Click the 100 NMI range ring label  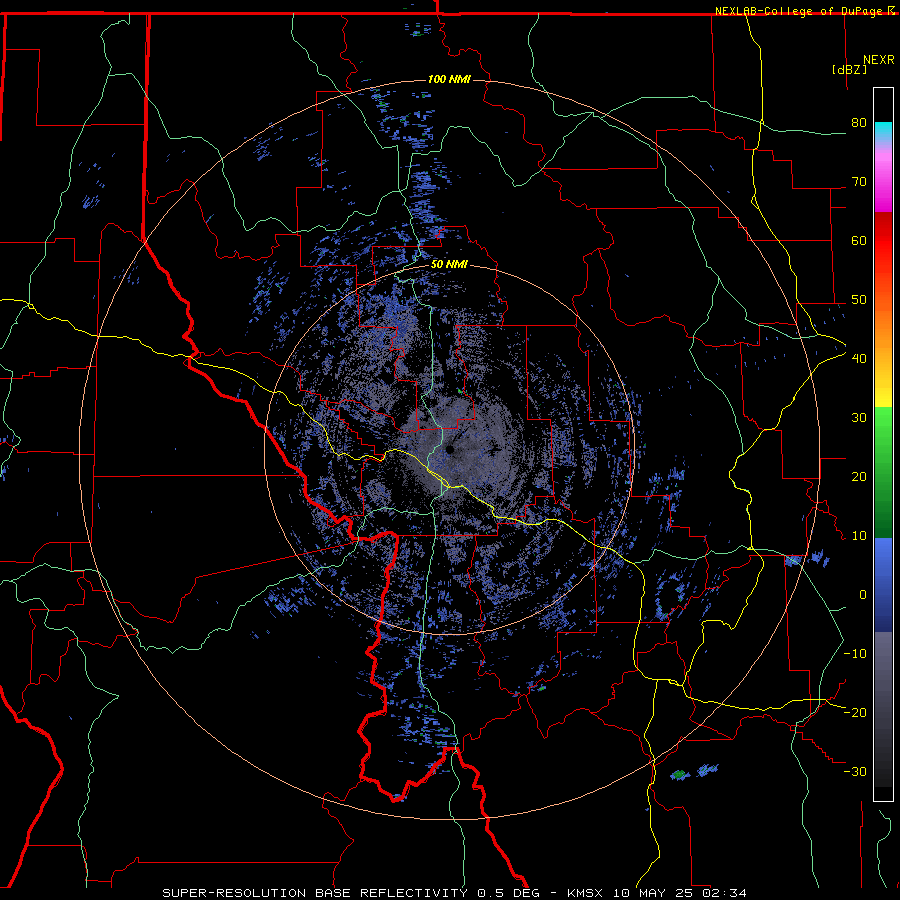(449, 79)
